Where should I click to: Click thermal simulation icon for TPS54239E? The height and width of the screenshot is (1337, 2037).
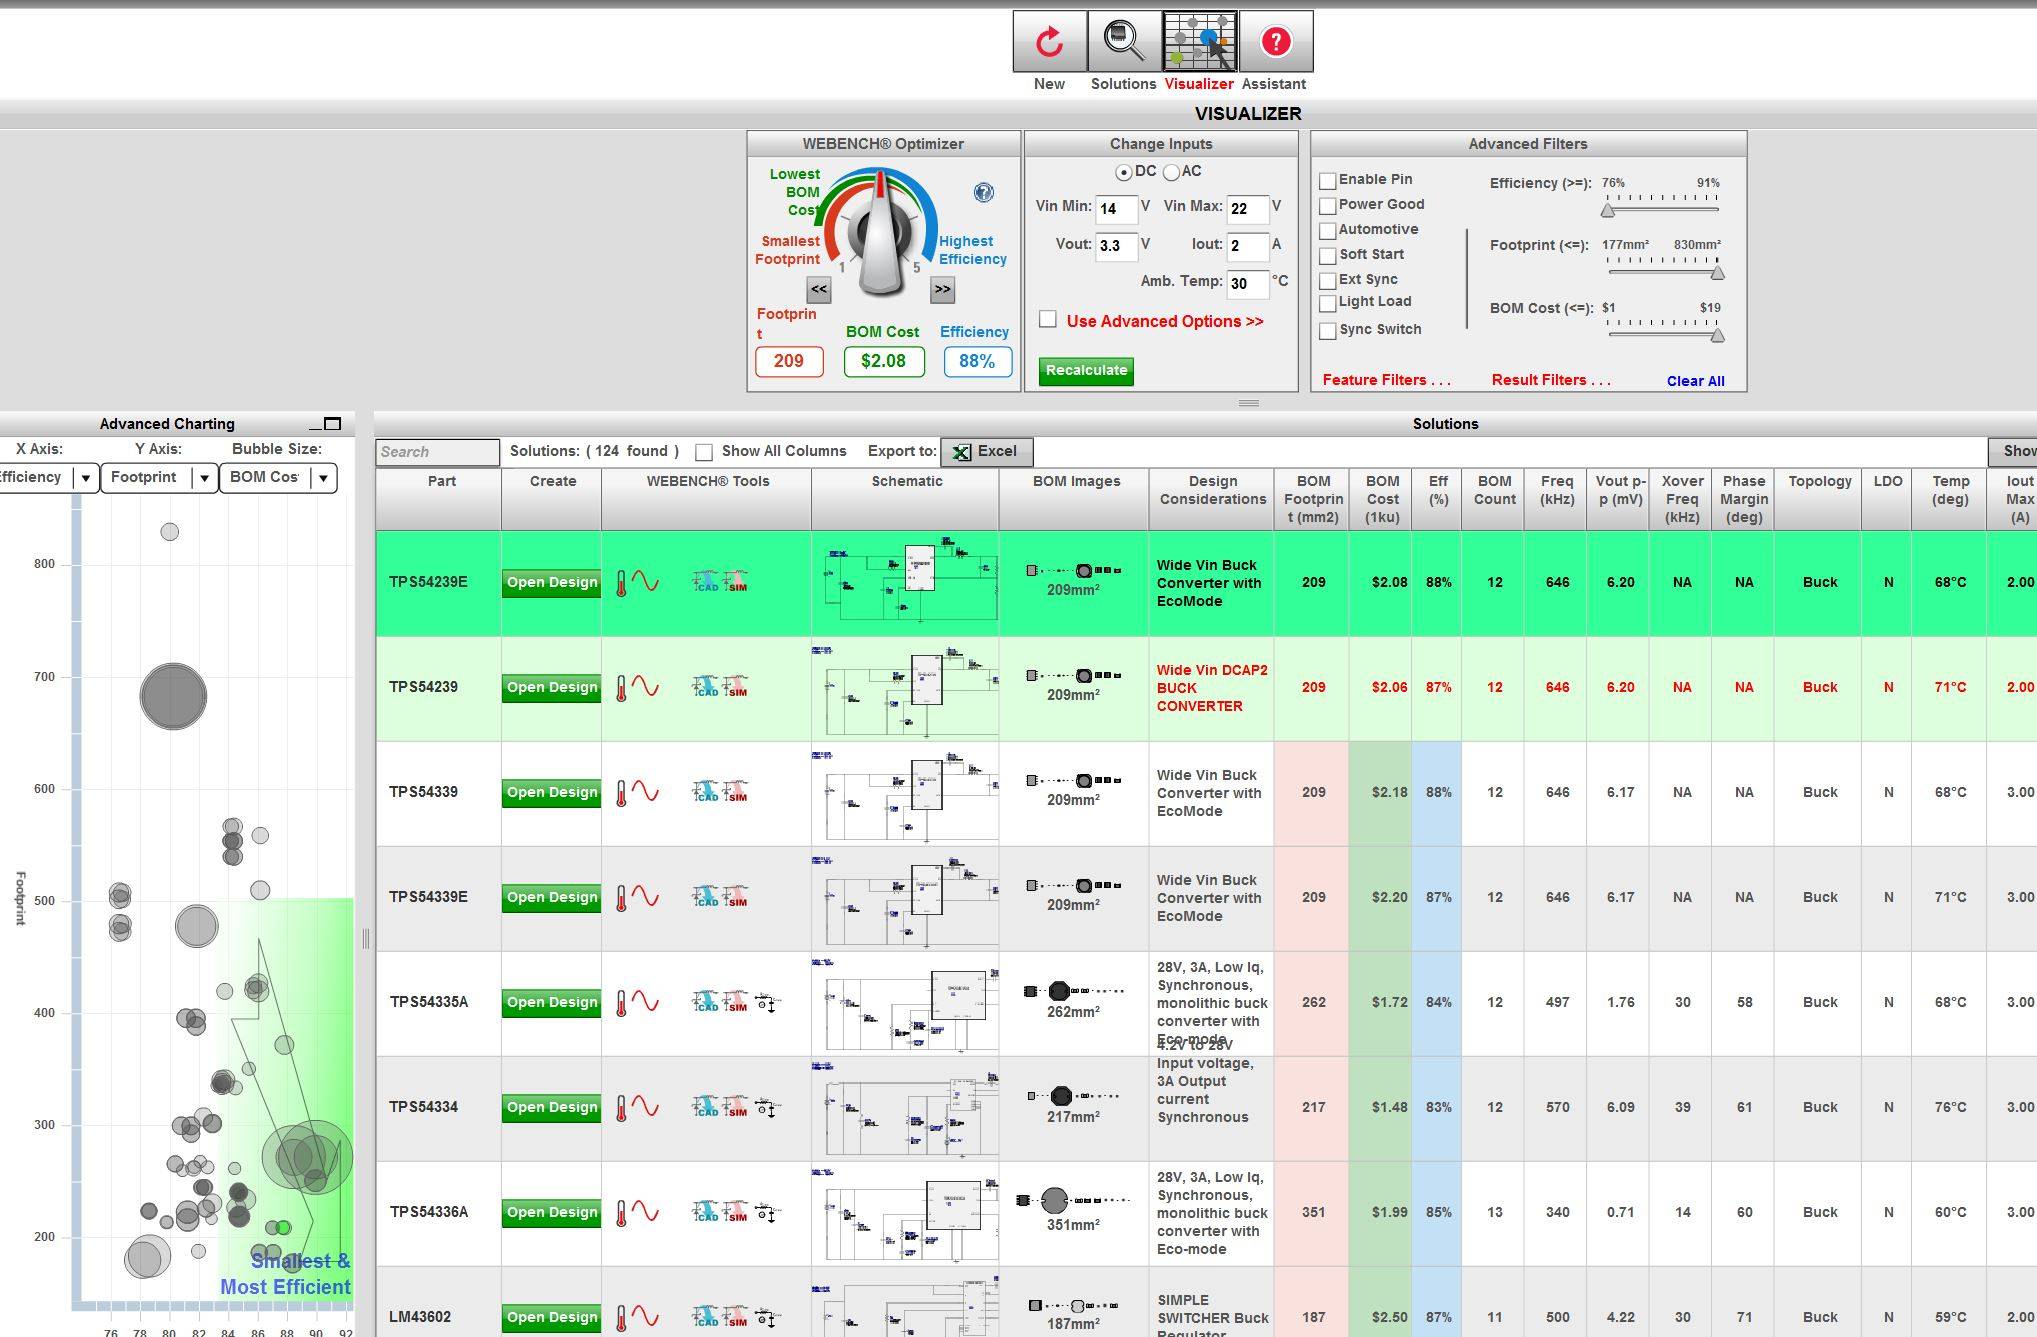click(621, 583)
